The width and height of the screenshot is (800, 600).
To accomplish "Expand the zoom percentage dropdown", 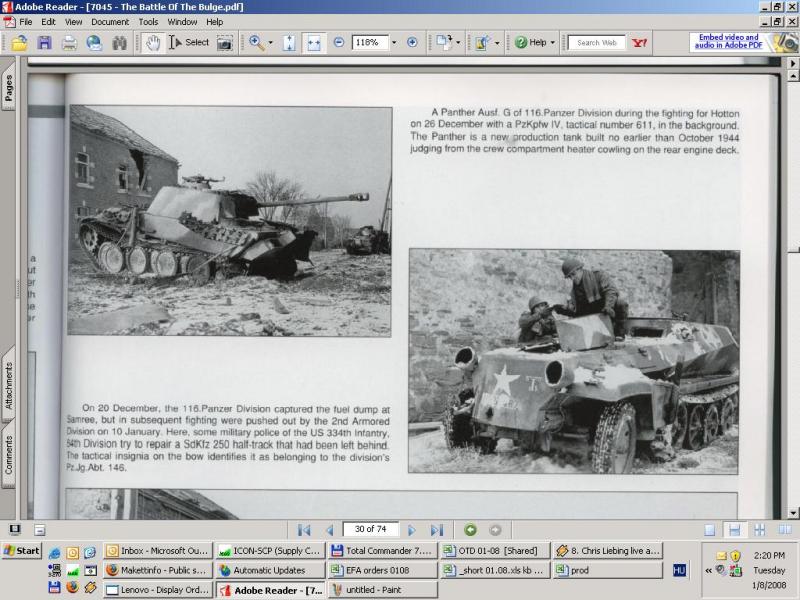I will point(394,43).
